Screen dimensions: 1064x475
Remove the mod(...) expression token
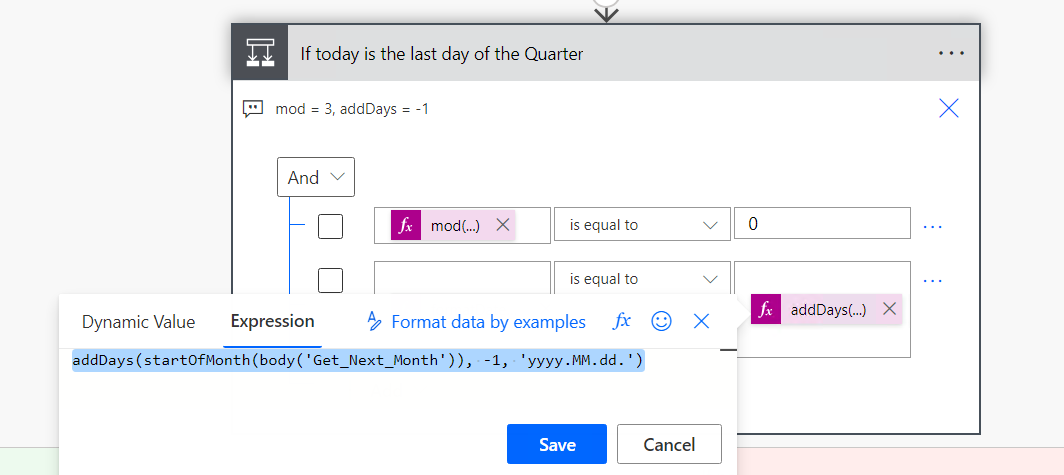coord(503,225)
